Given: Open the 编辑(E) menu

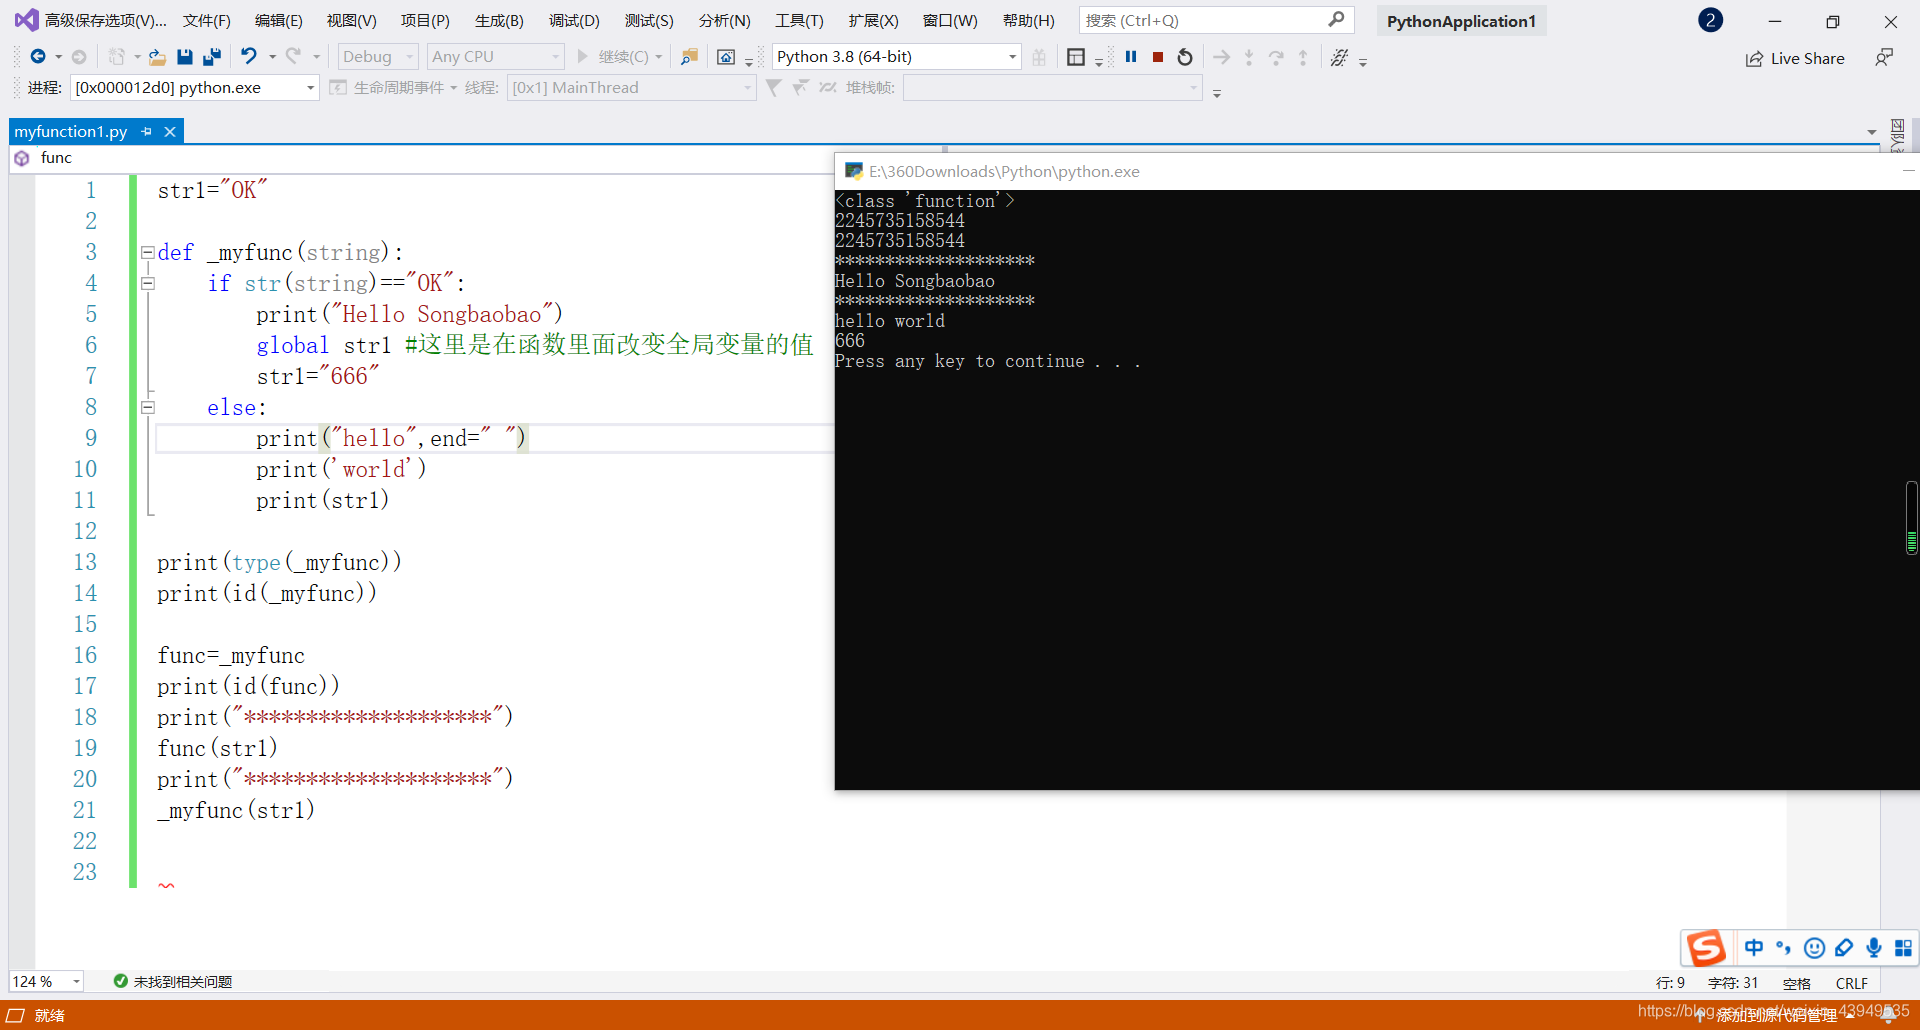Looking at the screenshot, I should 279,20.
